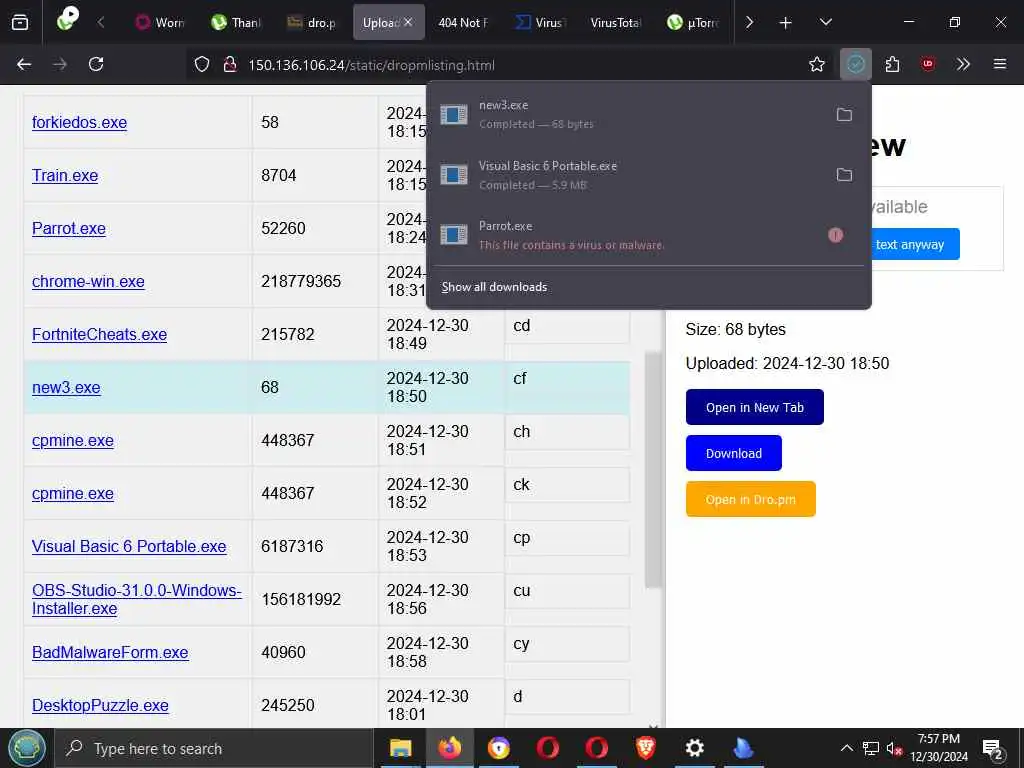Show hidden system tray icons
This screenshot has height=768, width=1024.
(x=846, y=748)
